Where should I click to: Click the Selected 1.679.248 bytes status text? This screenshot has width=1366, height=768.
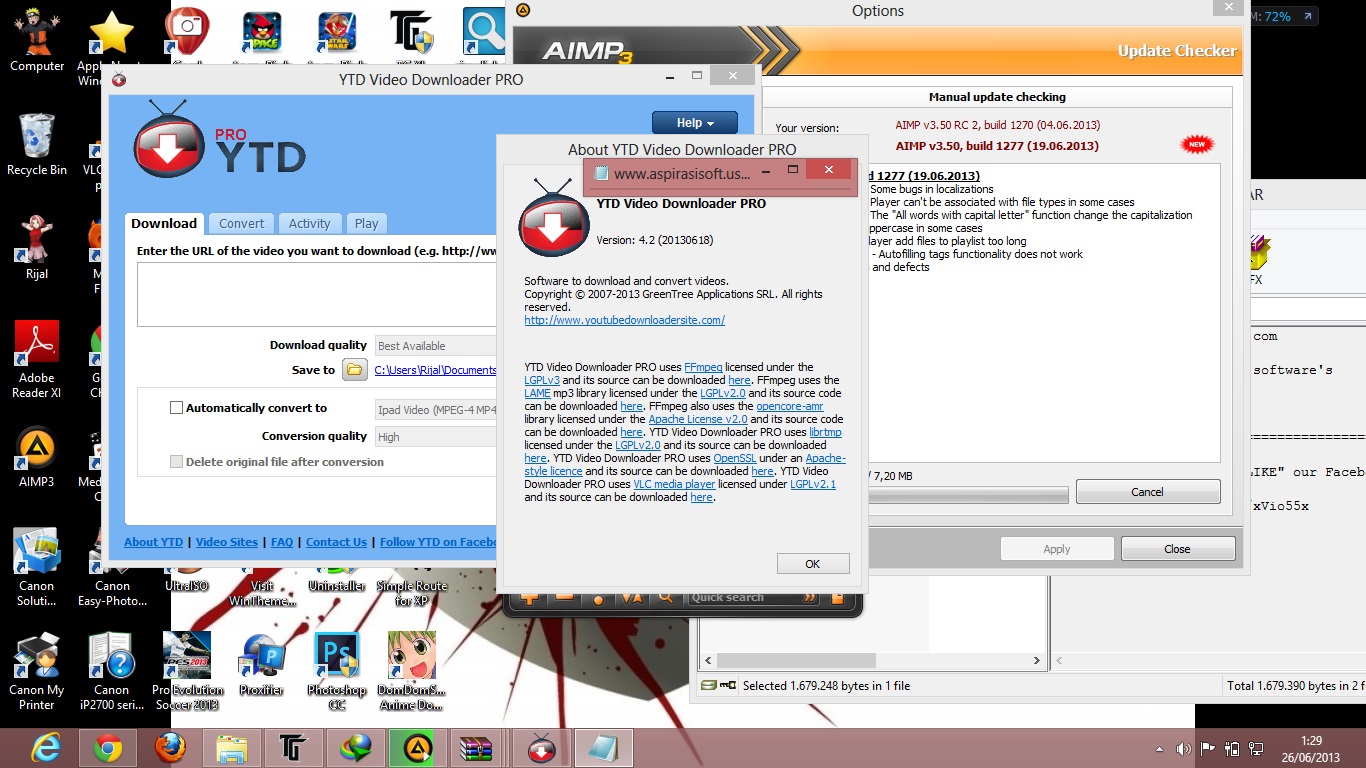pos(826,686)
